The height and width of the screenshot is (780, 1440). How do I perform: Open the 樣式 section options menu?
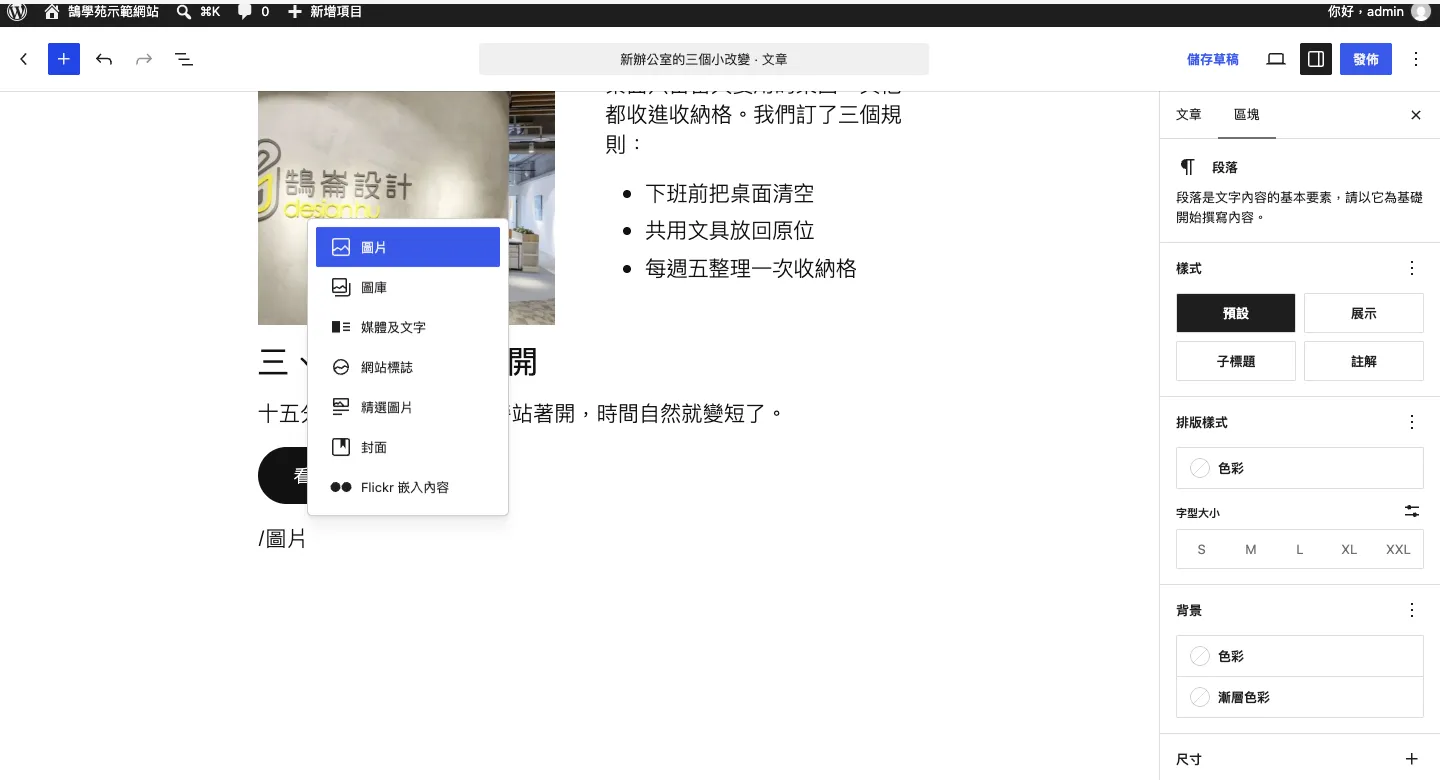[1412, 268]
